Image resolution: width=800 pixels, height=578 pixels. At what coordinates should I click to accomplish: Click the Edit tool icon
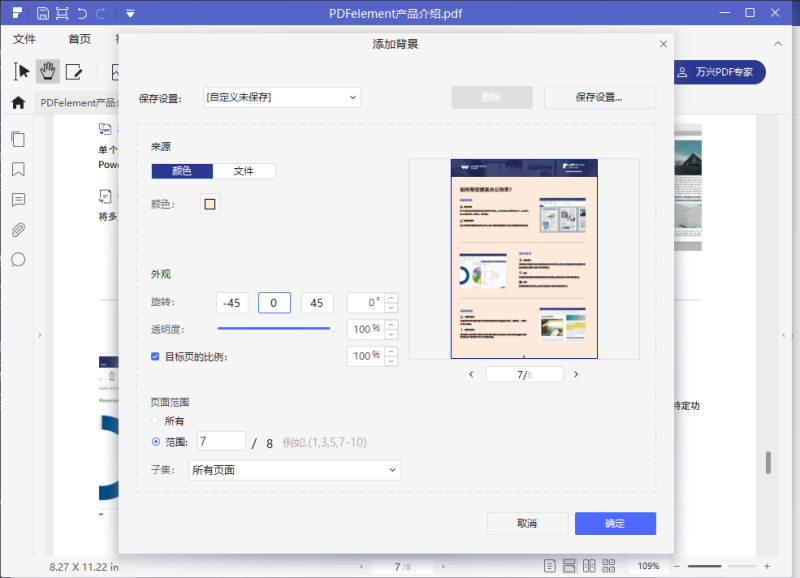point(74,71)
